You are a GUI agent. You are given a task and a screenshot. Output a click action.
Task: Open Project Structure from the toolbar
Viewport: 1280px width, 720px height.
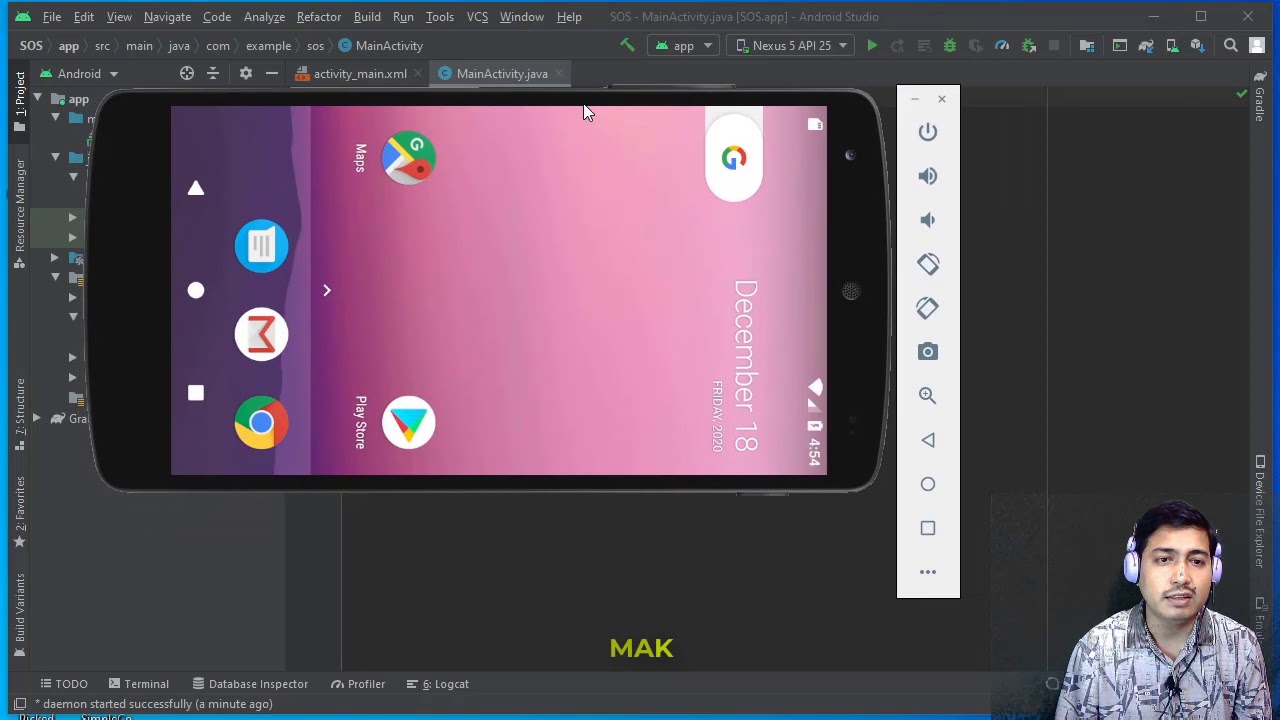point(1087,45)
